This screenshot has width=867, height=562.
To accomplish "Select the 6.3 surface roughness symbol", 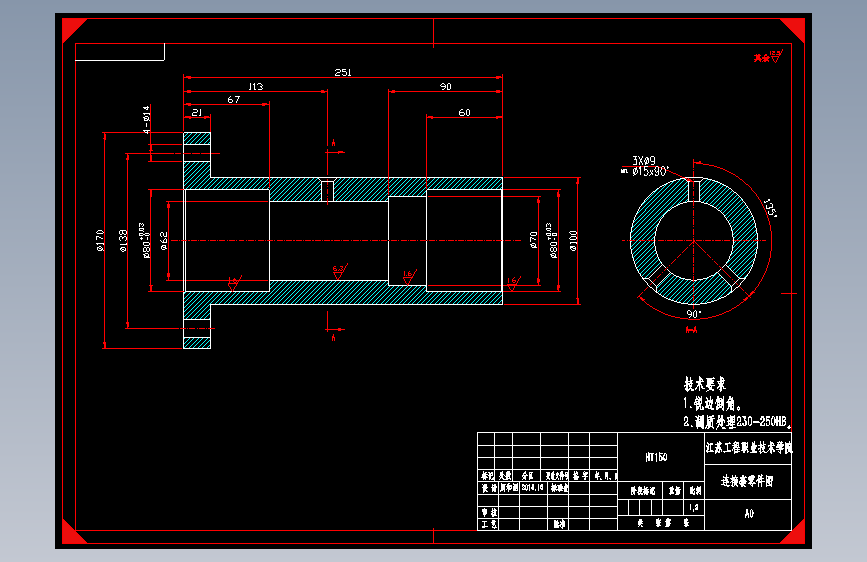I will [x=339, y=272].
